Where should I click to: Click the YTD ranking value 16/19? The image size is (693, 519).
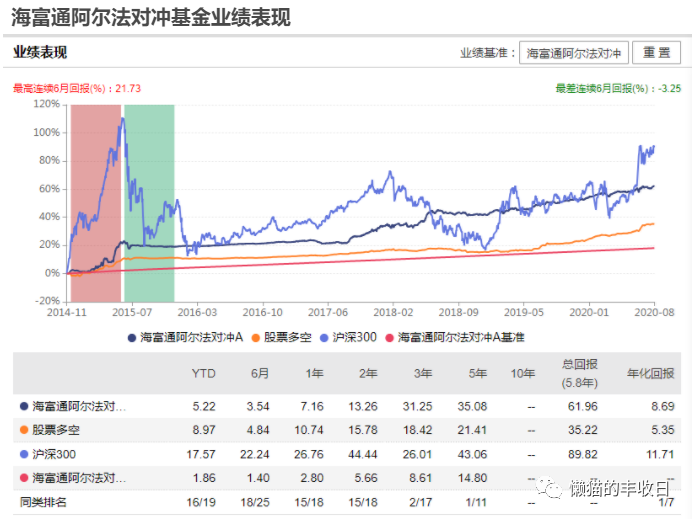tap(201, 502)
